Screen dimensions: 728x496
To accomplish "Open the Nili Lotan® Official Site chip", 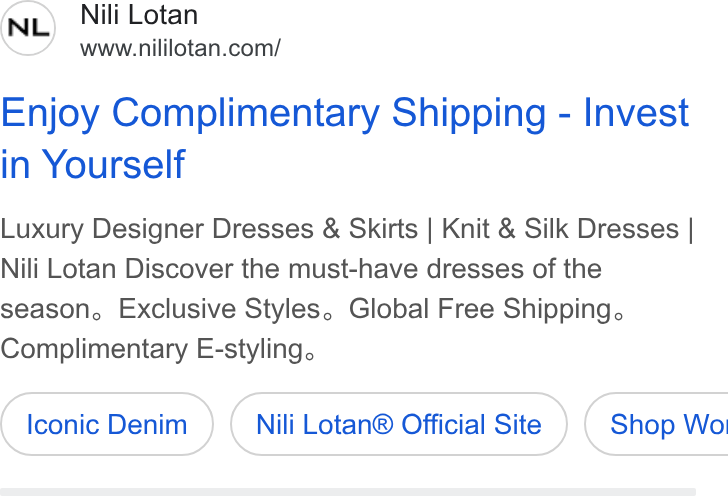I will 399,424.
